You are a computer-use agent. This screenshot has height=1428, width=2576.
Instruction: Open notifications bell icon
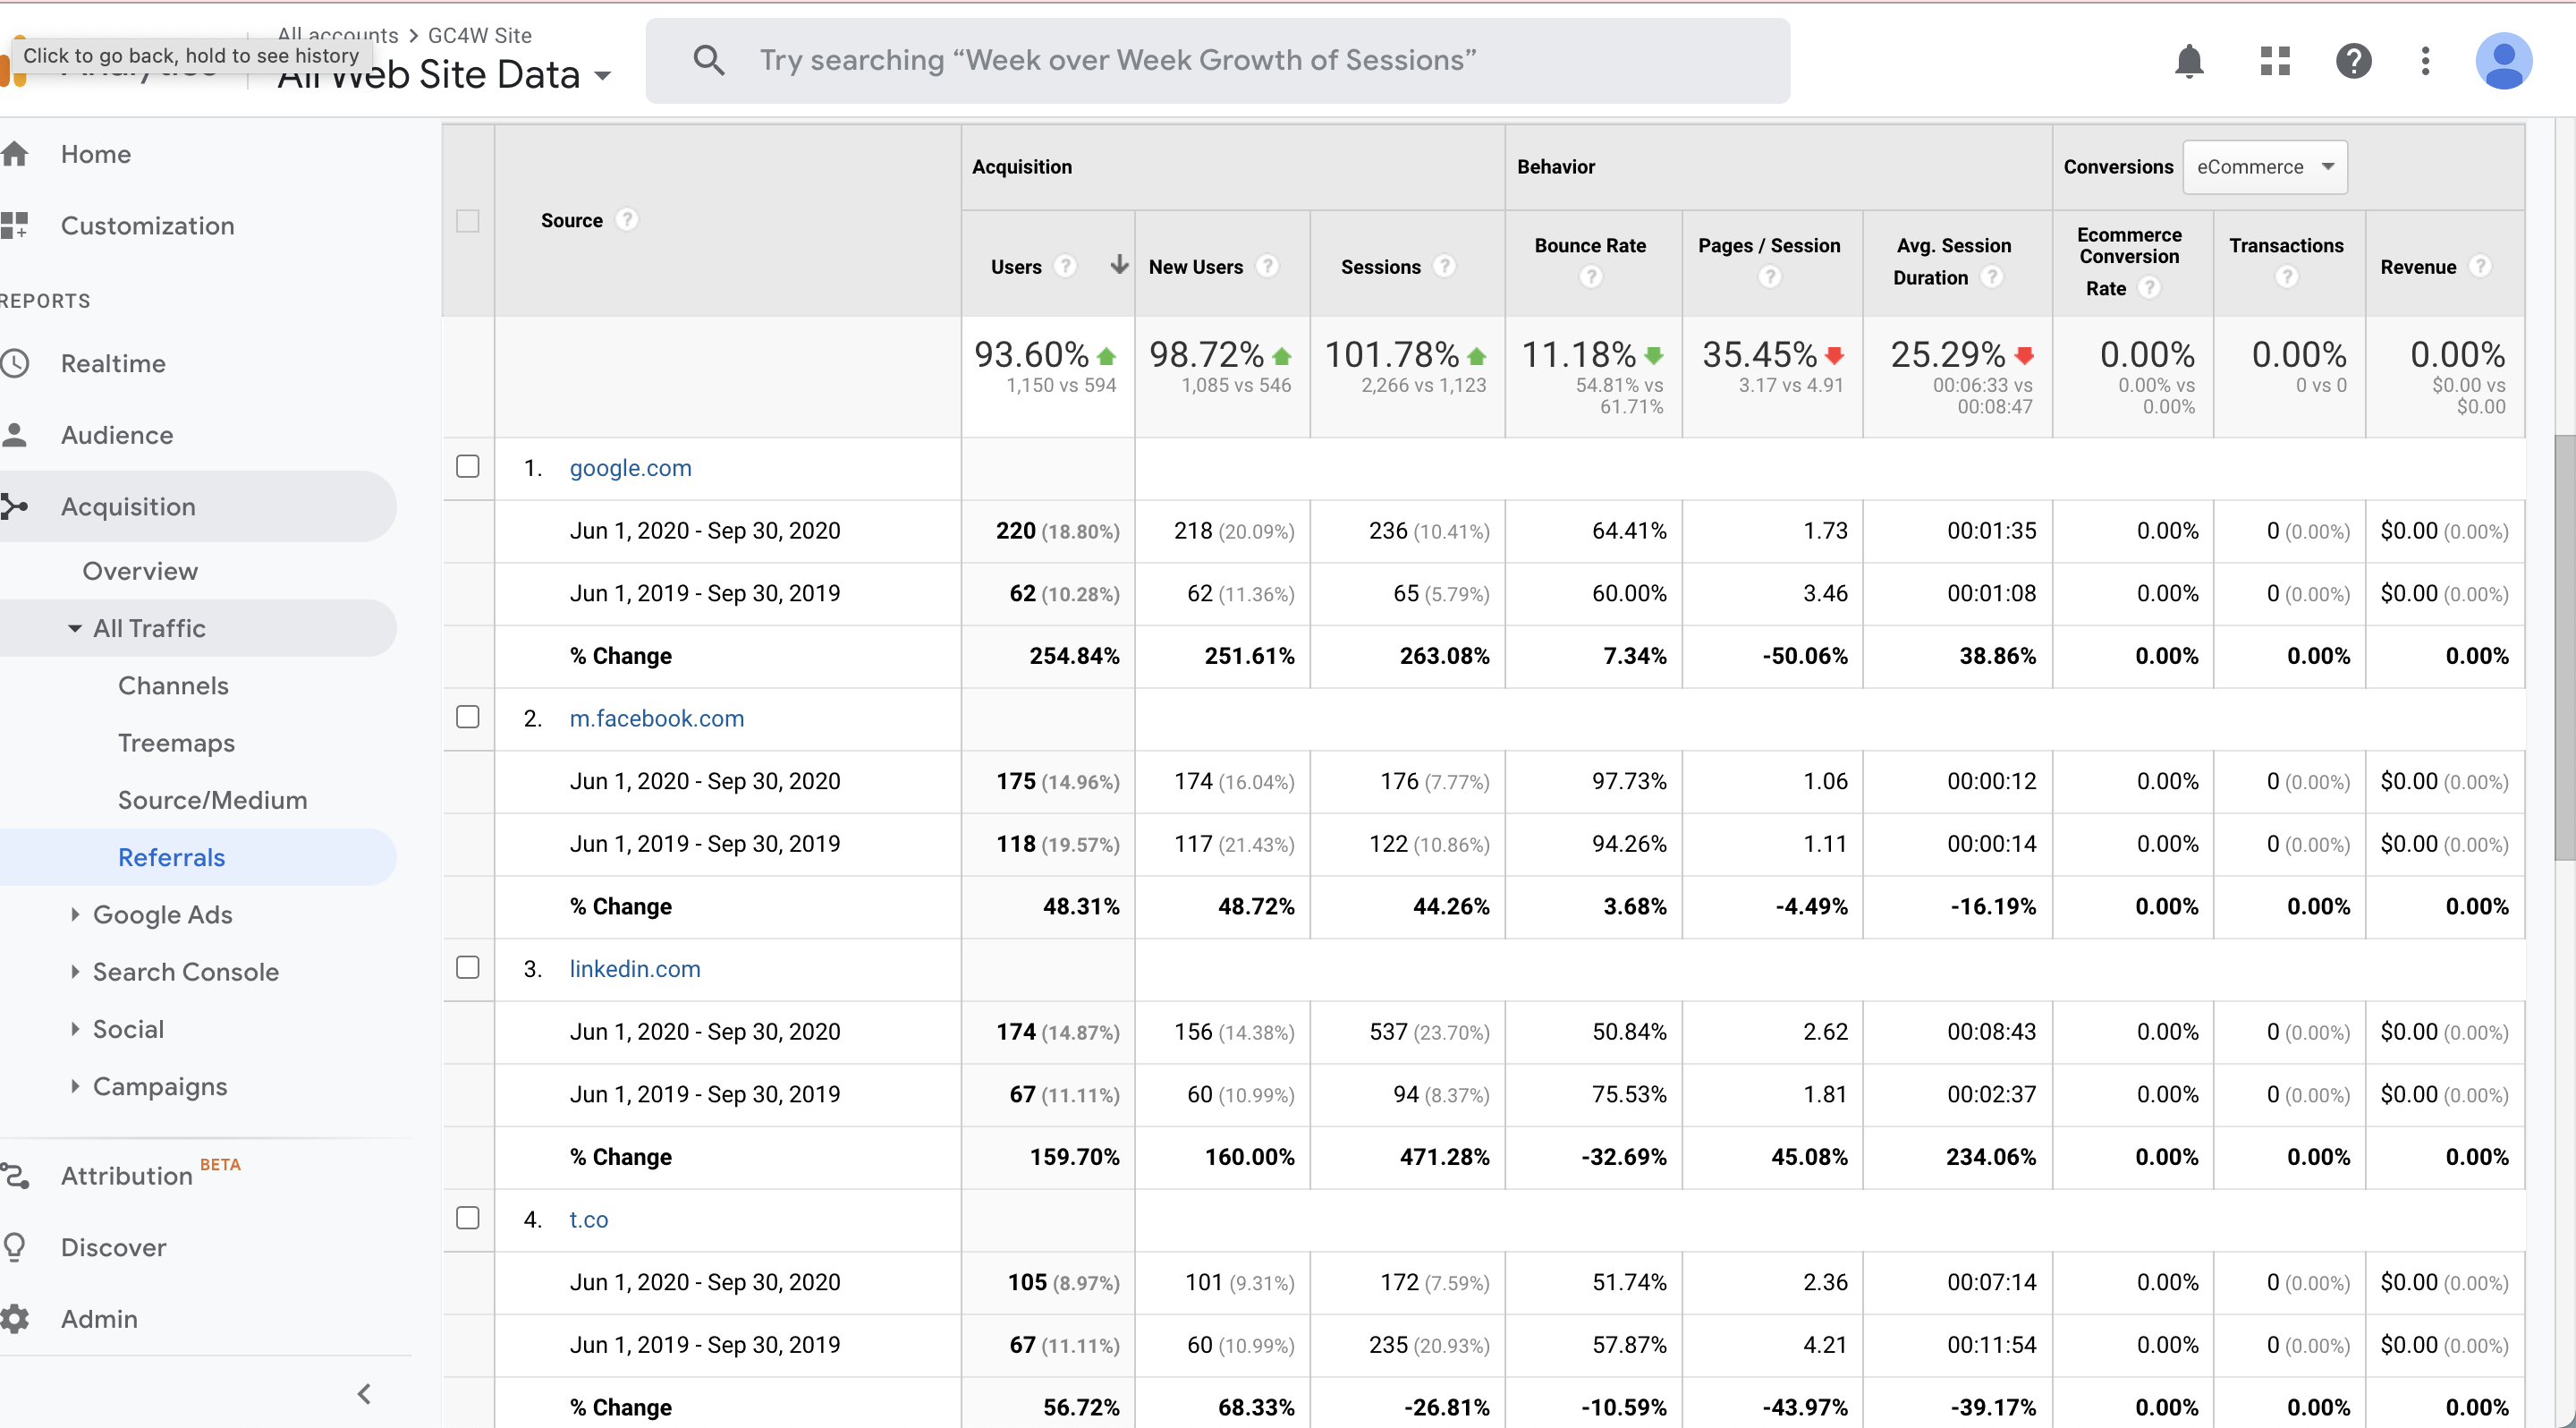pyautogui.click(x=2189, y=61)
